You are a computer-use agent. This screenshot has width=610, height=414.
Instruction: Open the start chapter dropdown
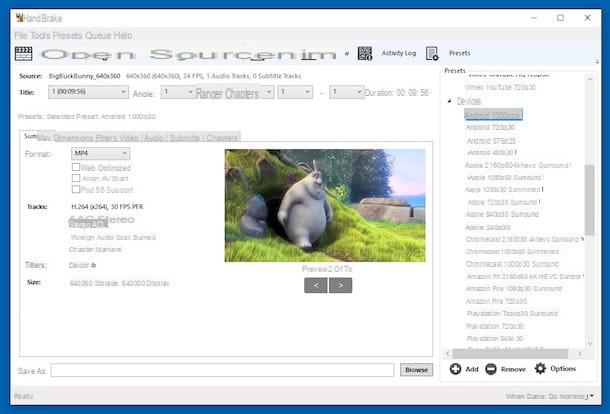pyautogui.click(x=295, y=92)
